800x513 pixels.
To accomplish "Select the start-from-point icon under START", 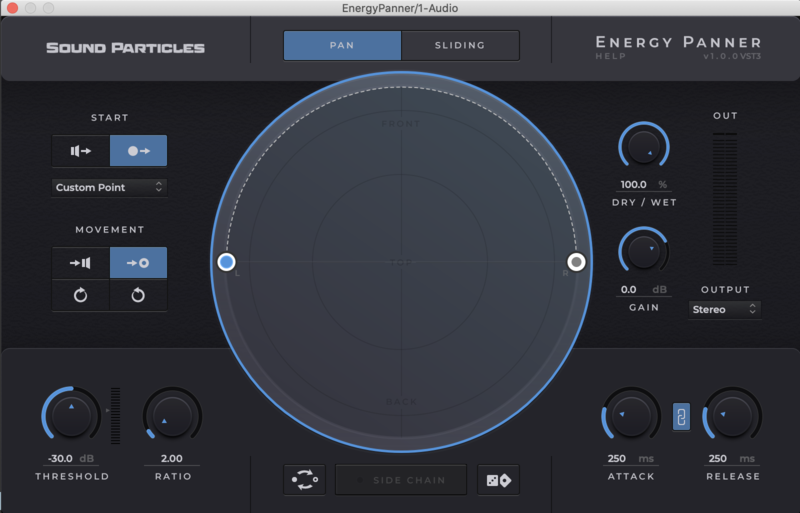I will (x=138, y=151).
